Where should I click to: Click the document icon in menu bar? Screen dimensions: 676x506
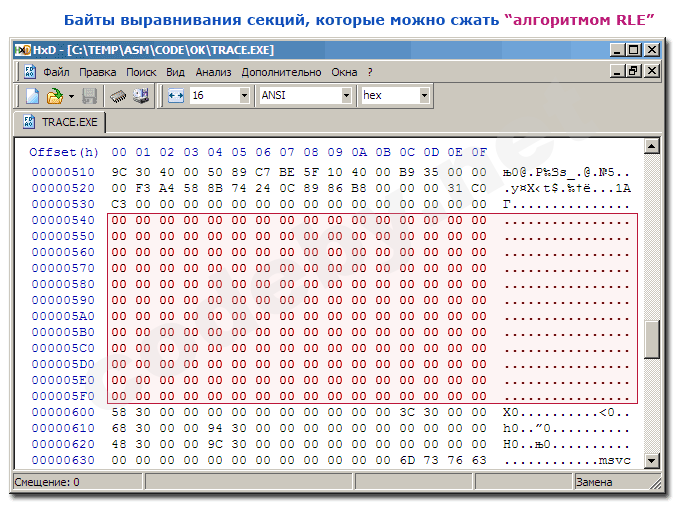coord(30,72)
